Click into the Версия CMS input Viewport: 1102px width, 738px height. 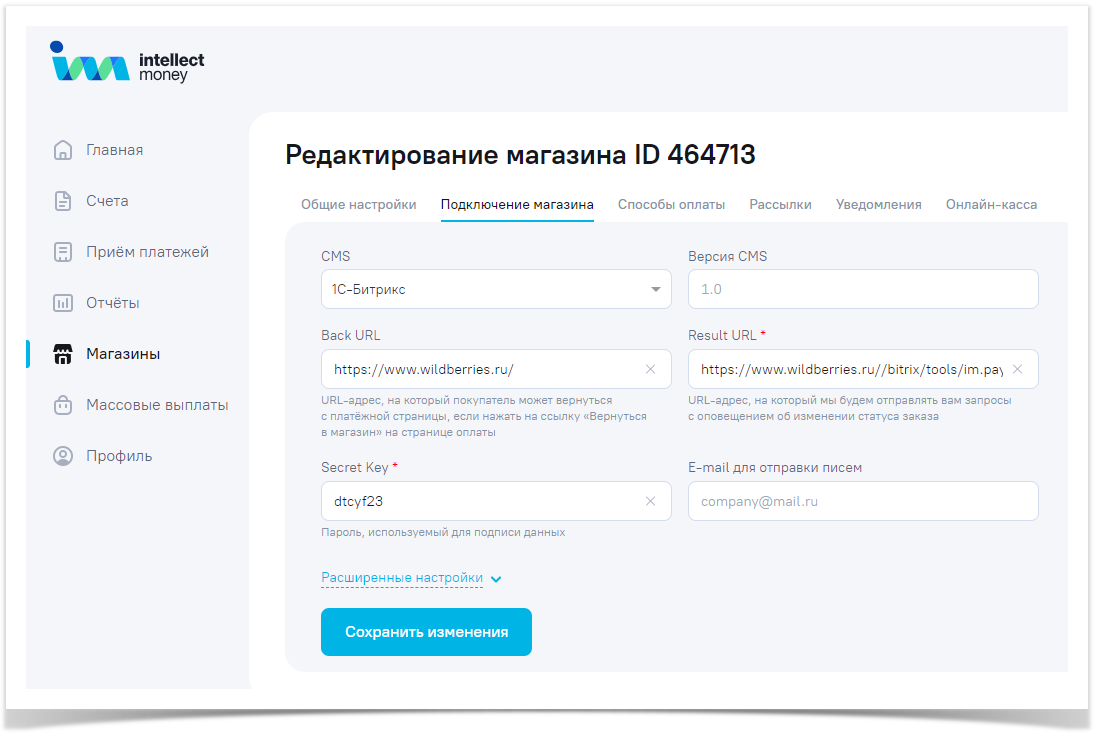point(862,289)
